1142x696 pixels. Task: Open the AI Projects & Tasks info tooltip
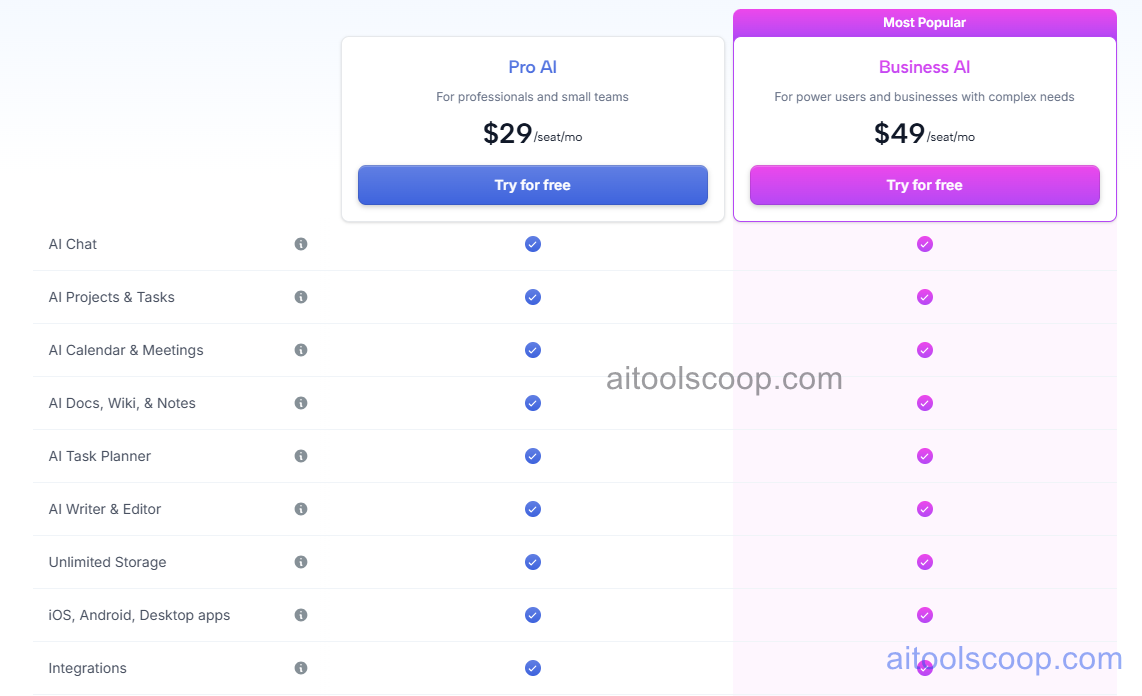(301, 297)
